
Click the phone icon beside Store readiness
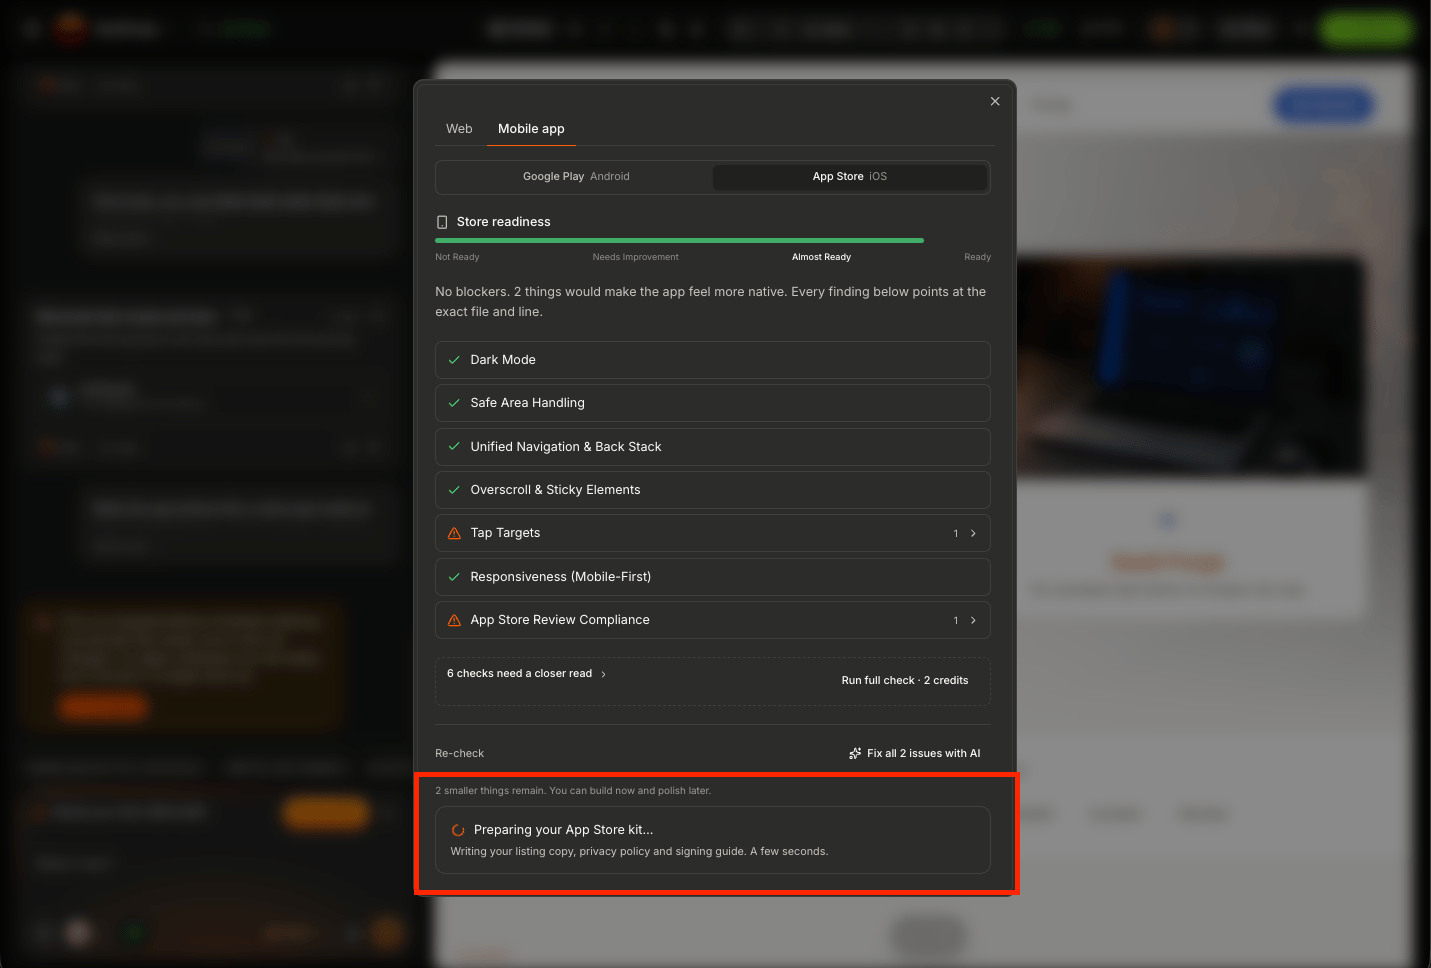point(443,222)
